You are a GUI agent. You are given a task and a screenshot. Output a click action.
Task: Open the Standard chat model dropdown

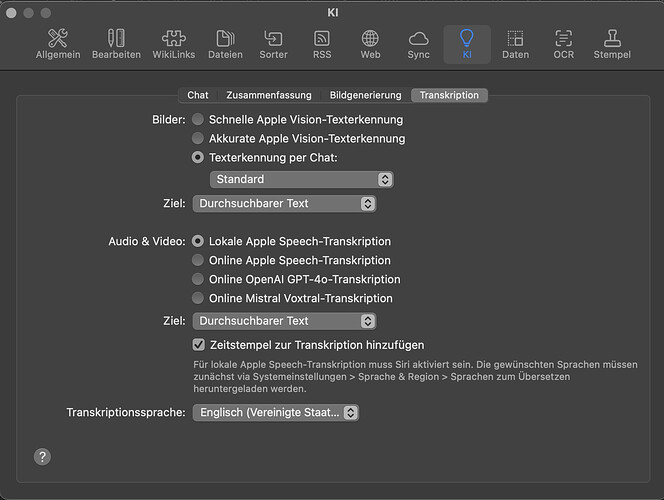(301, 179)
